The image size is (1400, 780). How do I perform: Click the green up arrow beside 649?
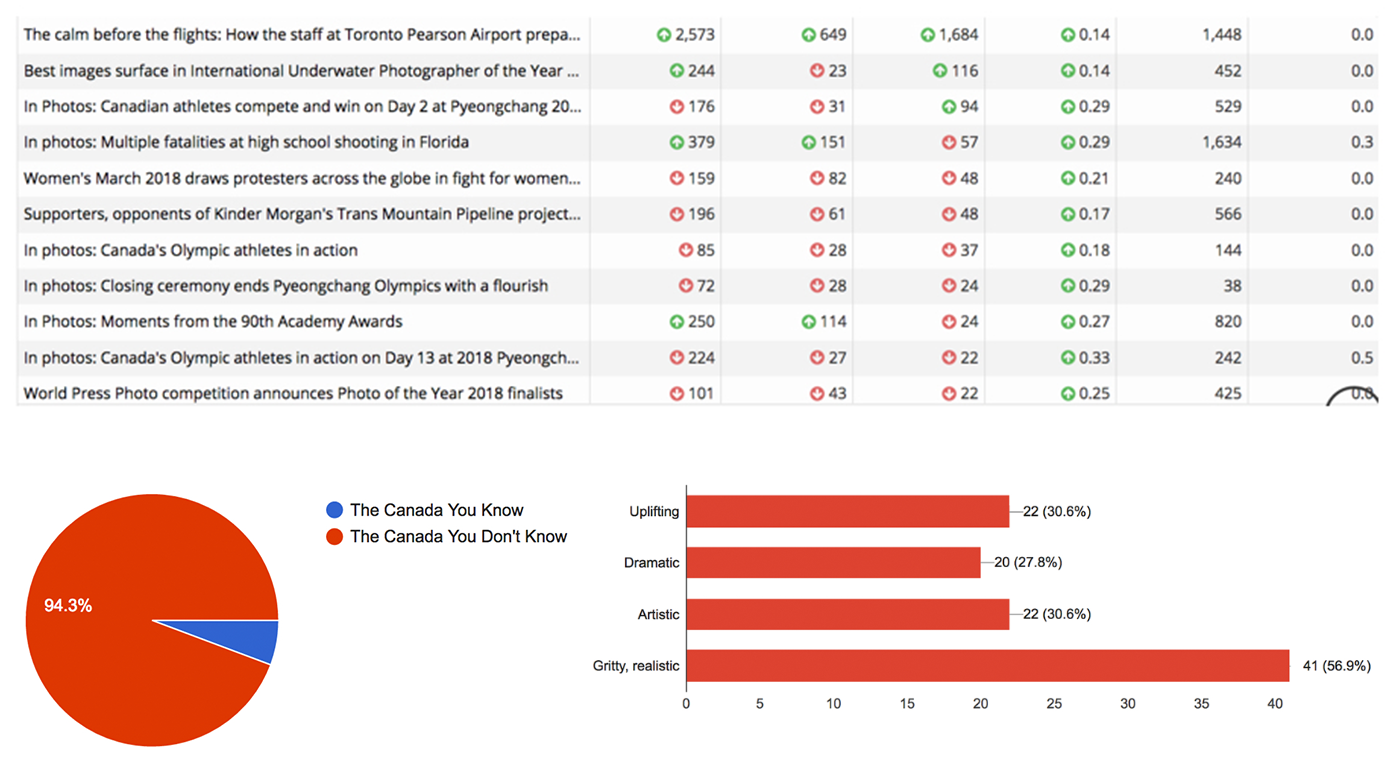pyautogui.click(x=808, y=35)
